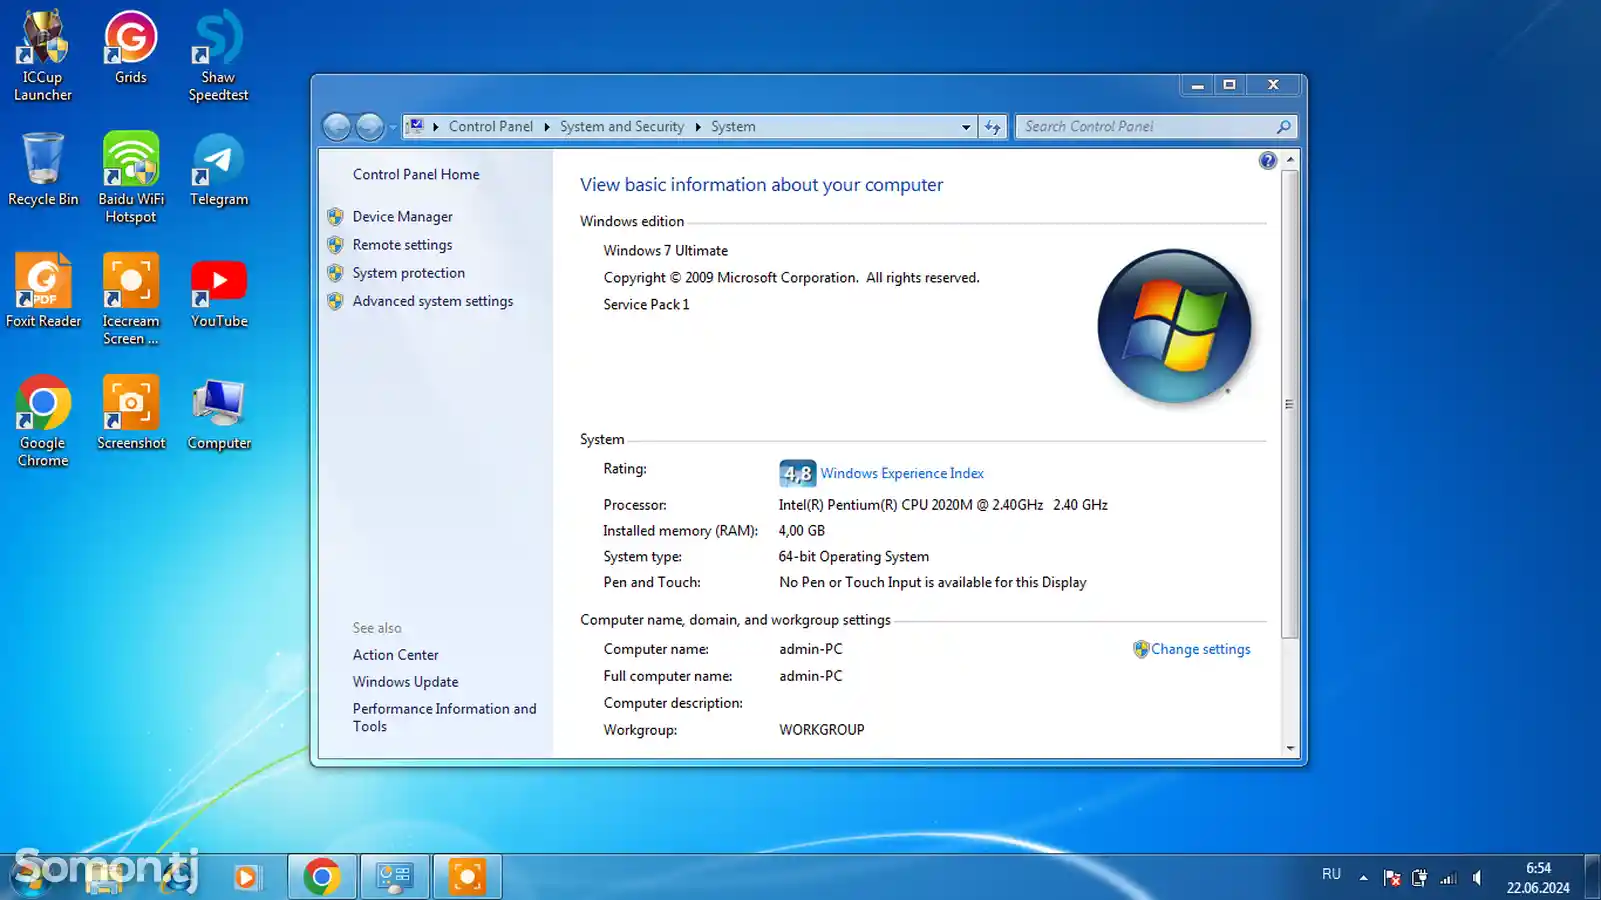Open the Grids desktop shortcut
This screenshot has height=900, width=1601.
click(x=131, y=47)
